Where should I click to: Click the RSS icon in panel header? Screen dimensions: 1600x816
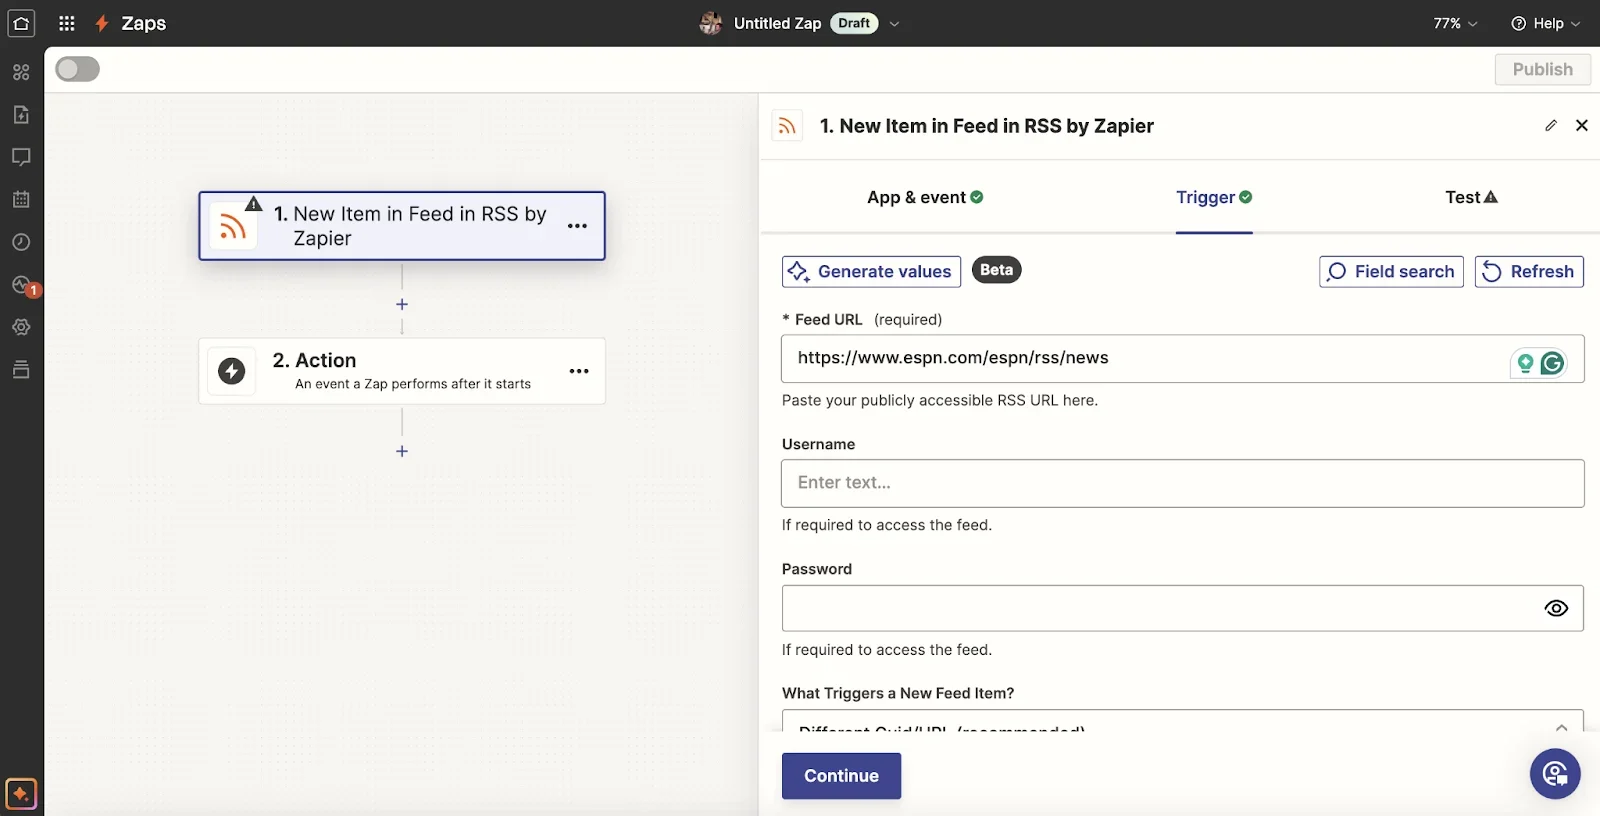point(787,126)
